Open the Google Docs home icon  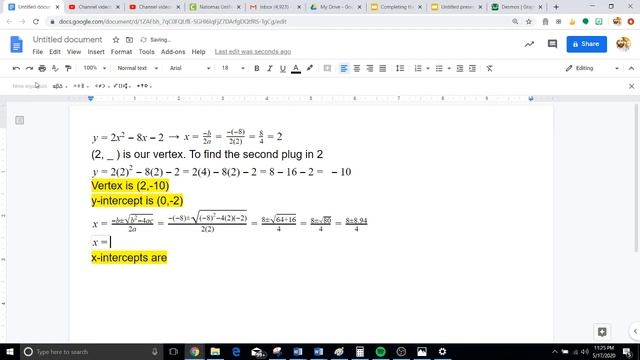click(16, 44)
